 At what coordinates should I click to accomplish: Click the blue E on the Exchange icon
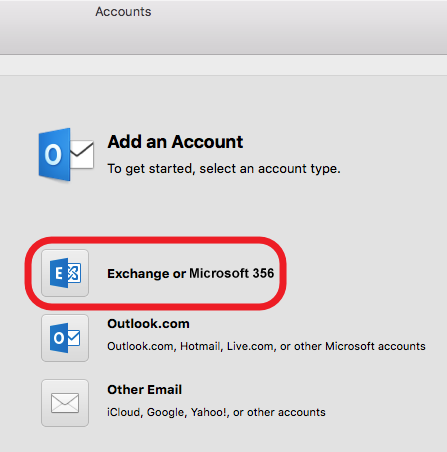pos(59,273)
